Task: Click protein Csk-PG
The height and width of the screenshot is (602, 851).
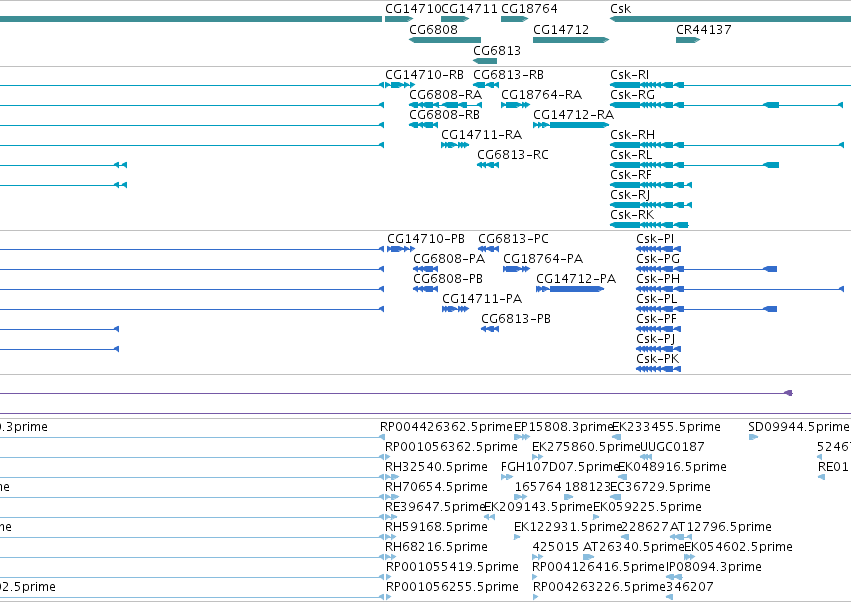Action: tap(658, 259)
